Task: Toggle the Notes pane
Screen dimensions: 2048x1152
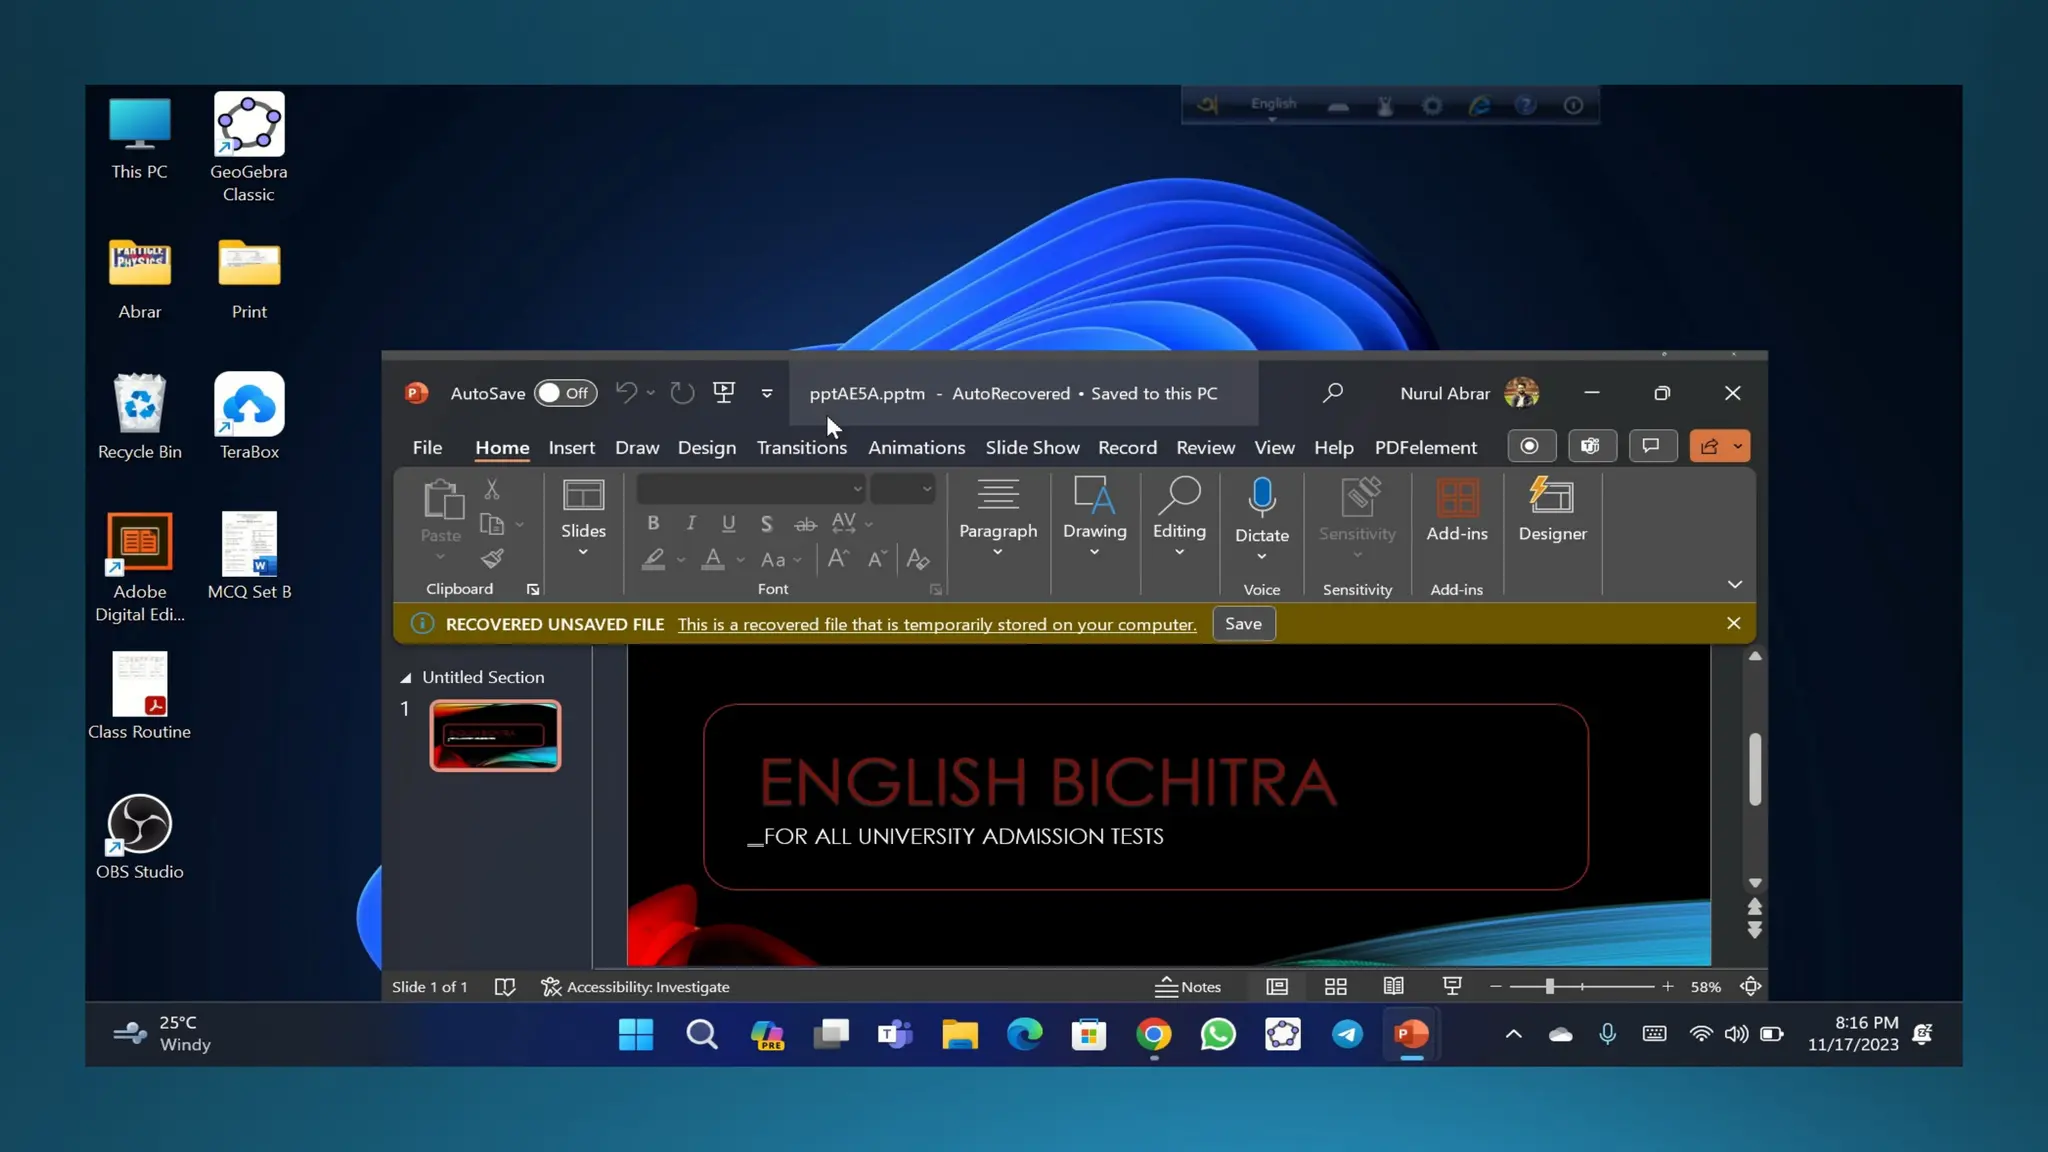Action: point(1188,987)
